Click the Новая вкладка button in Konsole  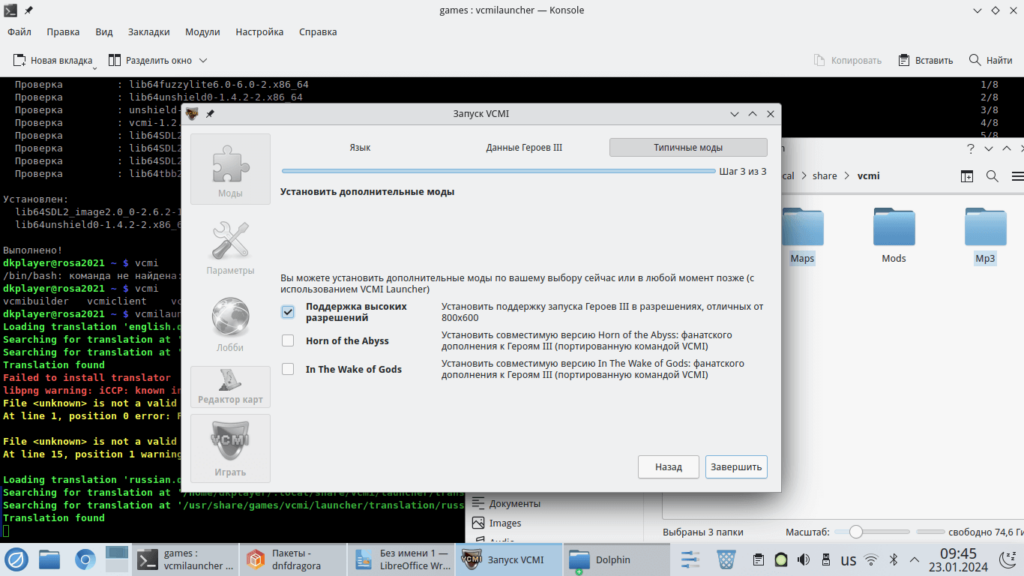[52, 61]
